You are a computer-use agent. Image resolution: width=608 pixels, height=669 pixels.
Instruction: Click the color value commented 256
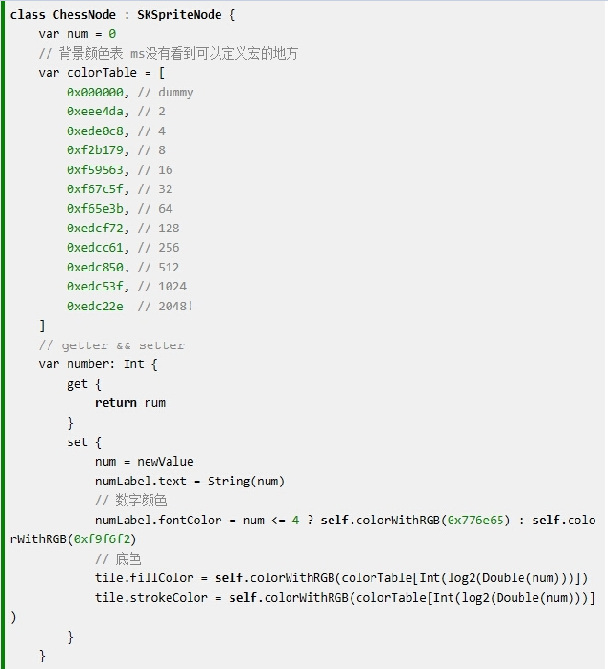pos(95,247)
